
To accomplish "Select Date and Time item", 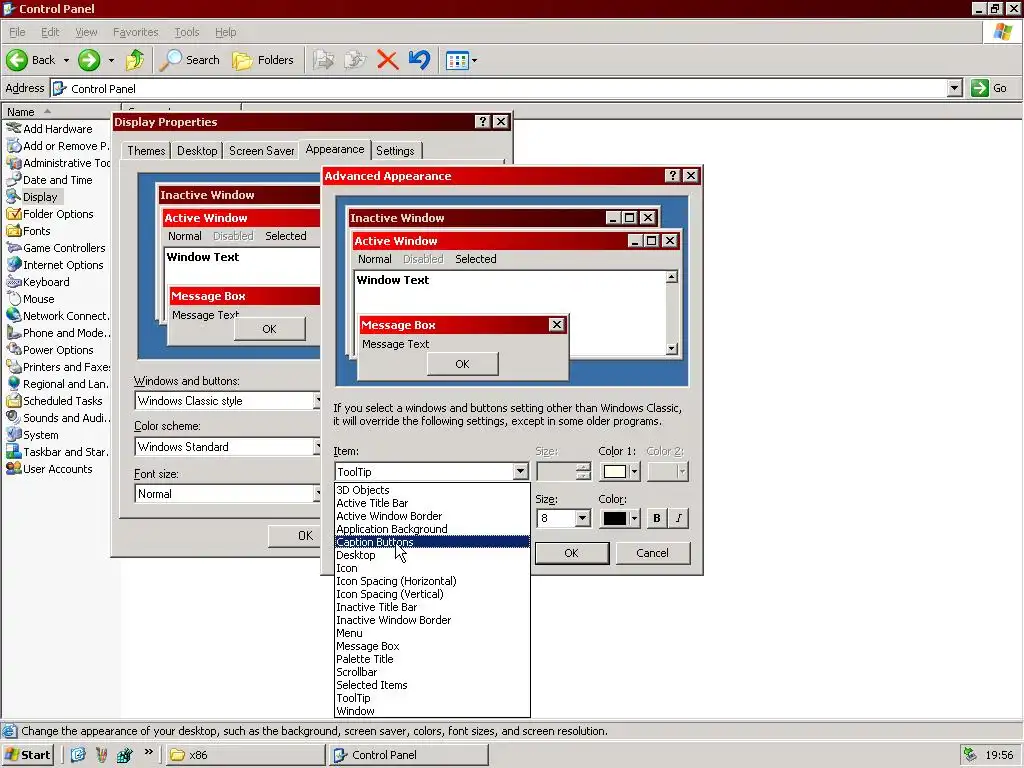I will [50, 180].
